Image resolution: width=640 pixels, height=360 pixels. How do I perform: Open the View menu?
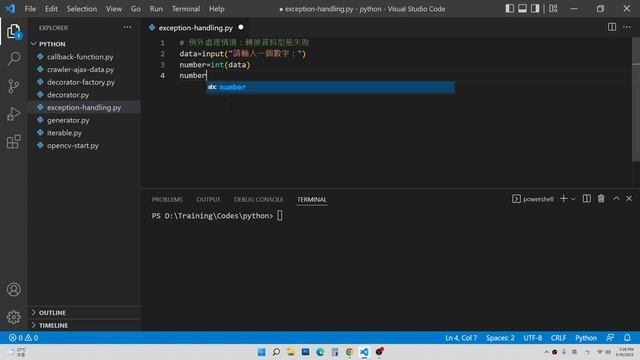pyautogui.click(x=113, y=9)
